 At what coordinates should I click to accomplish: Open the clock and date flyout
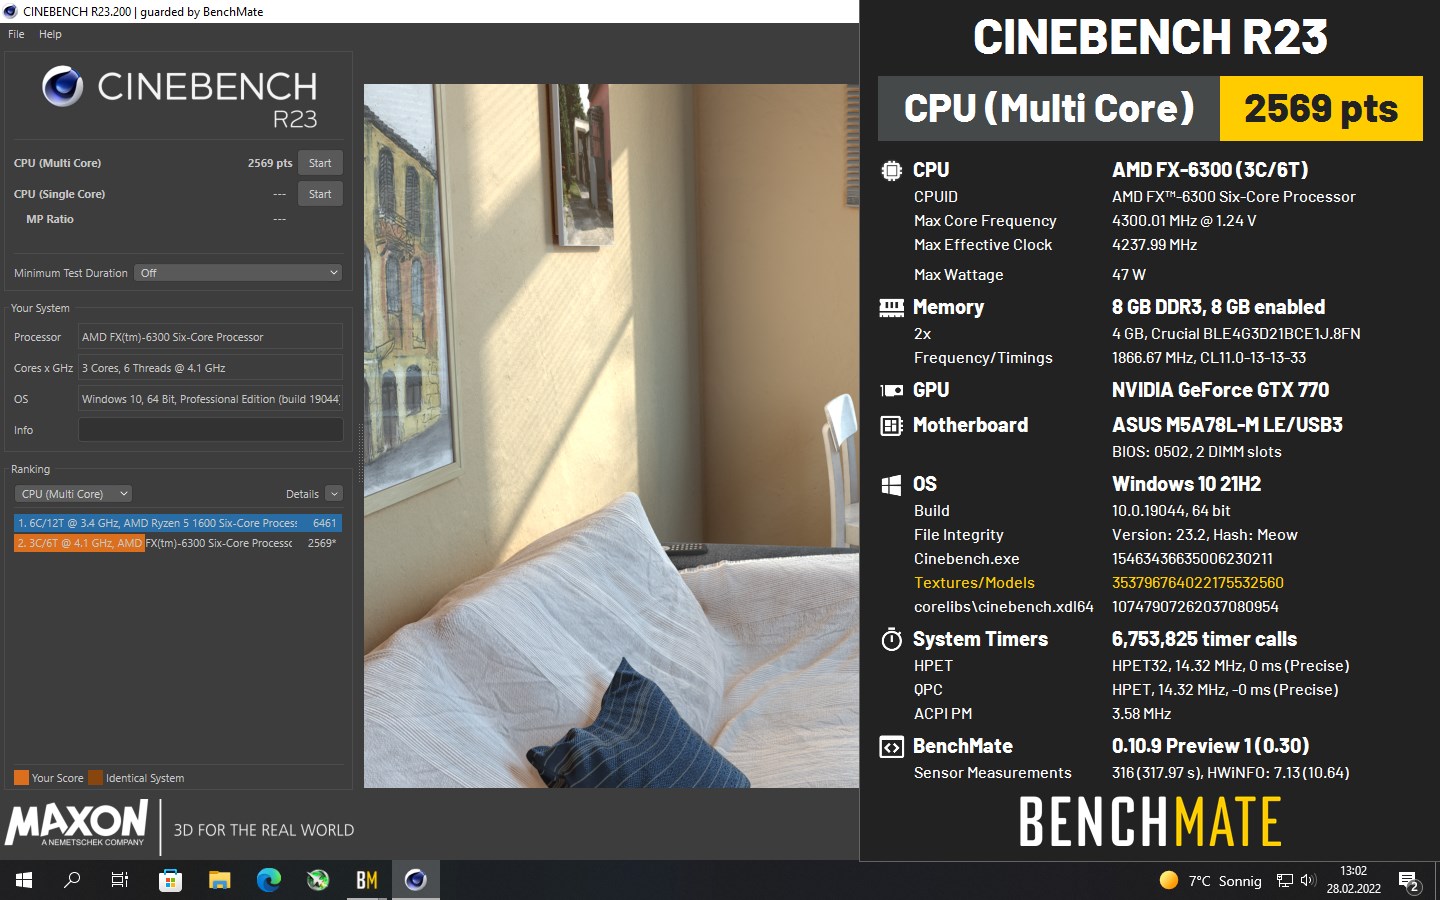1353,880
